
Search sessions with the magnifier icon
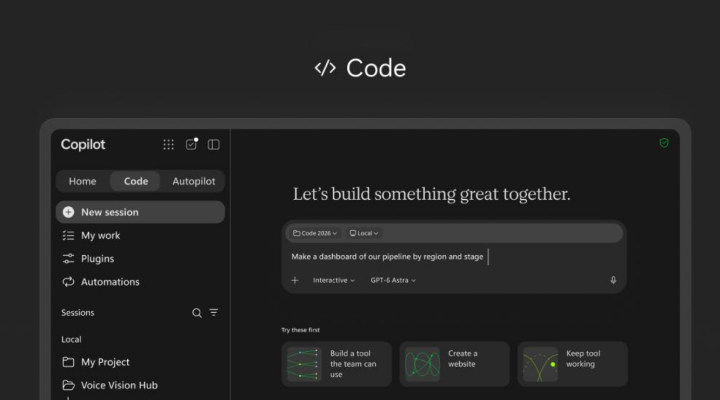pos(197,313)
